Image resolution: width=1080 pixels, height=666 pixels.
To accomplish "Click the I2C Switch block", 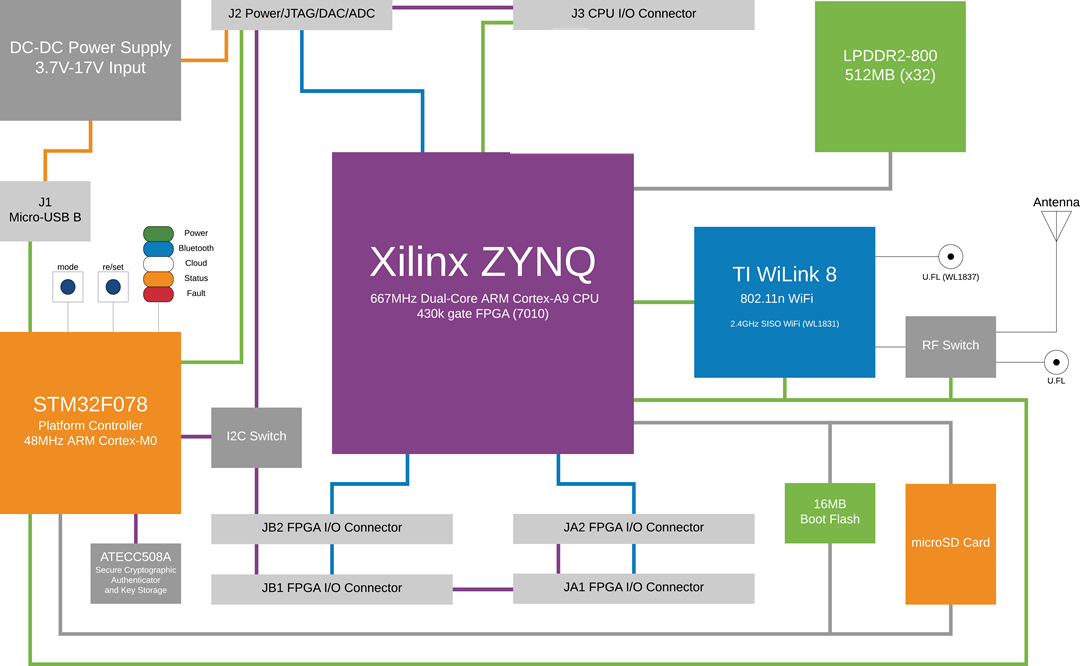I will click(x=256, y=437).
